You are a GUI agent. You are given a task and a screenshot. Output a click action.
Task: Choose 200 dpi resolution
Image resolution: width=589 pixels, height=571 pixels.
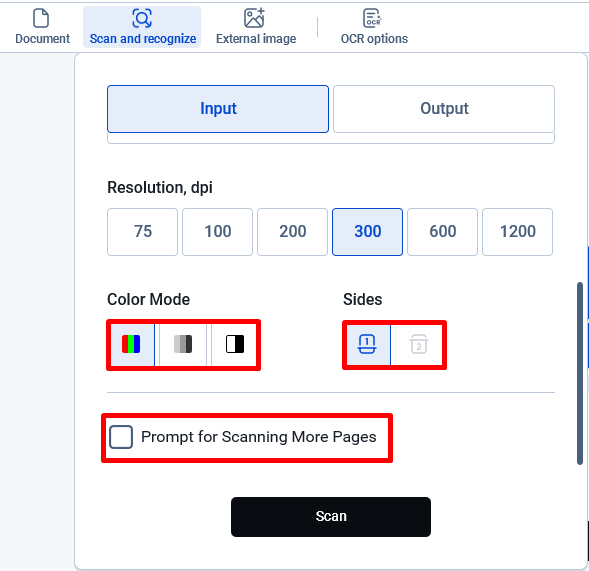coord(292,232)
